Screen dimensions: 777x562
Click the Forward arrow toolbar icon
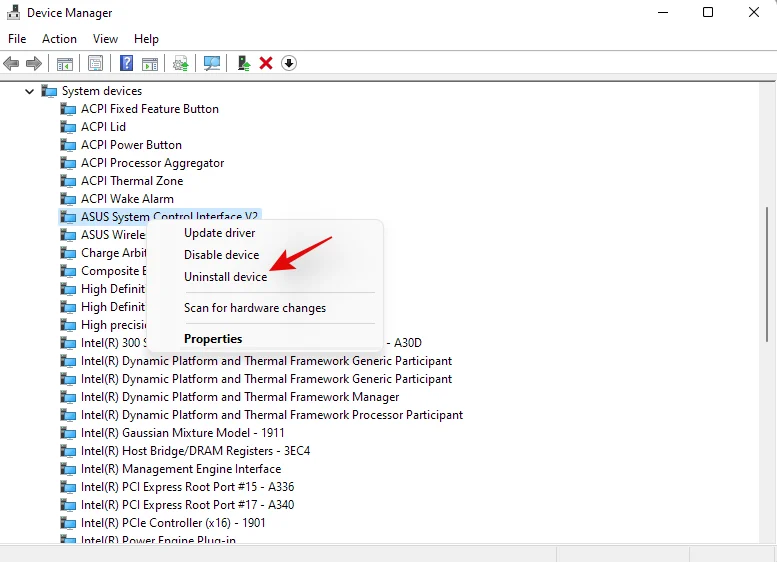pos(34,63)
